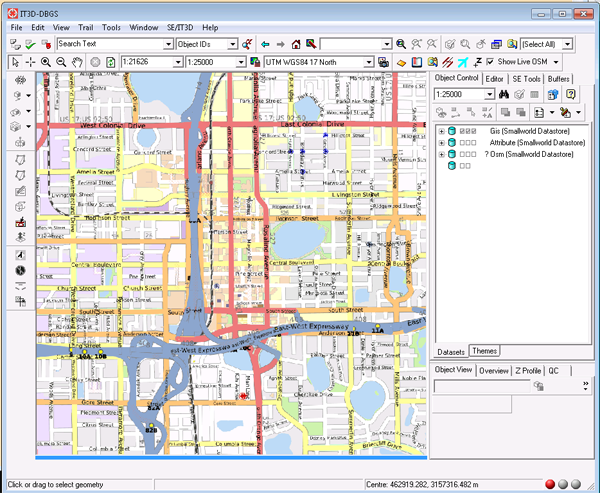This screenshot has height=493, width=600.
Task: Click the compass icon in left toolbar
Action: (21, 270)
